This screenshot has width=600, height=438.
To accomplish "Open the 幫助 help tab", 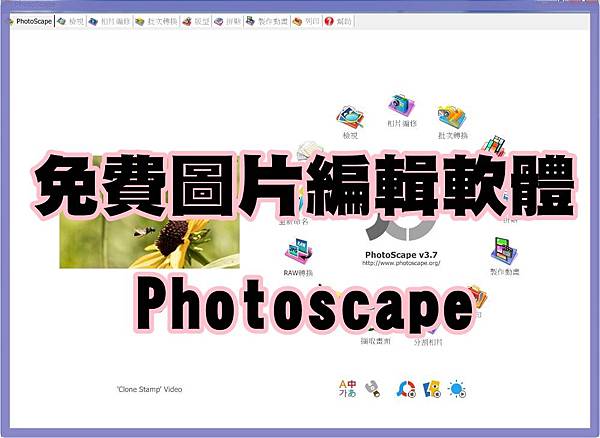I will pos(338,21).
